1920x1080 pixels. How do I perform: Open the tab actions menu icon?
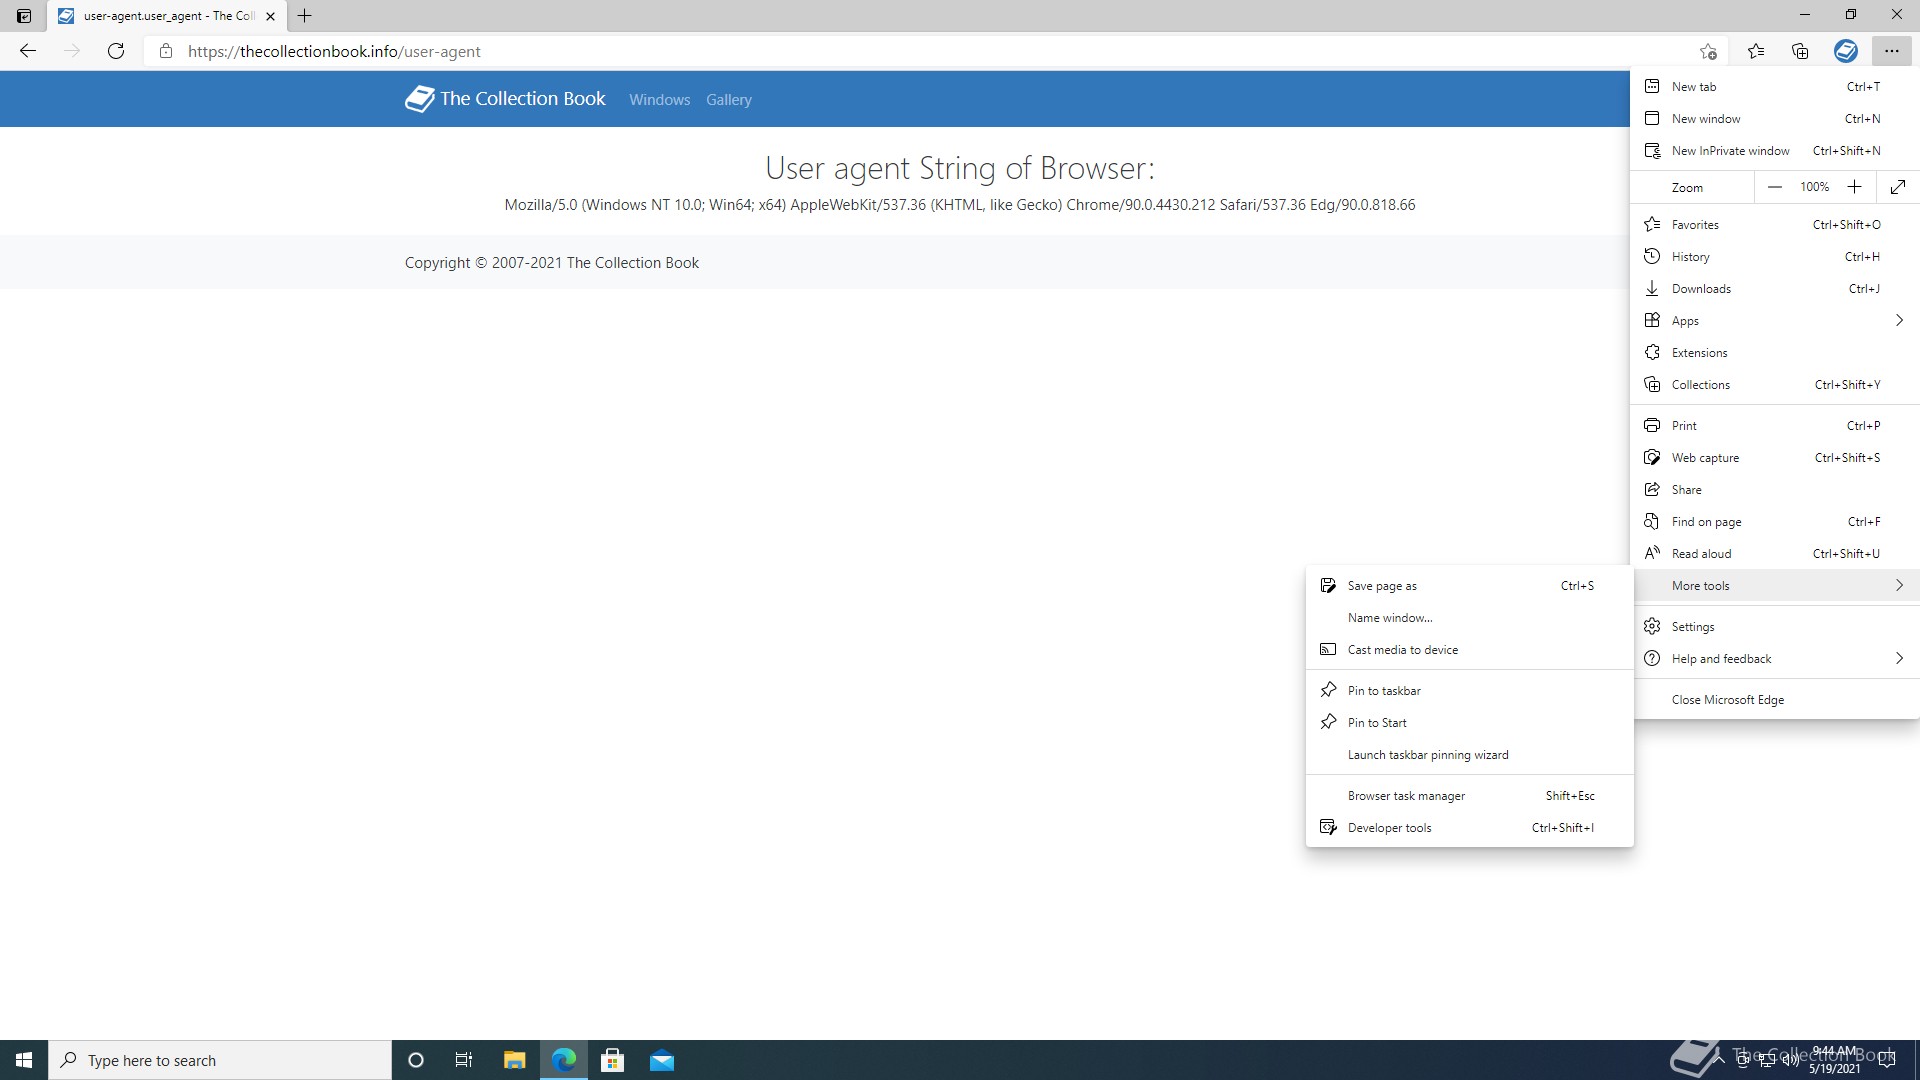[24, 16]
